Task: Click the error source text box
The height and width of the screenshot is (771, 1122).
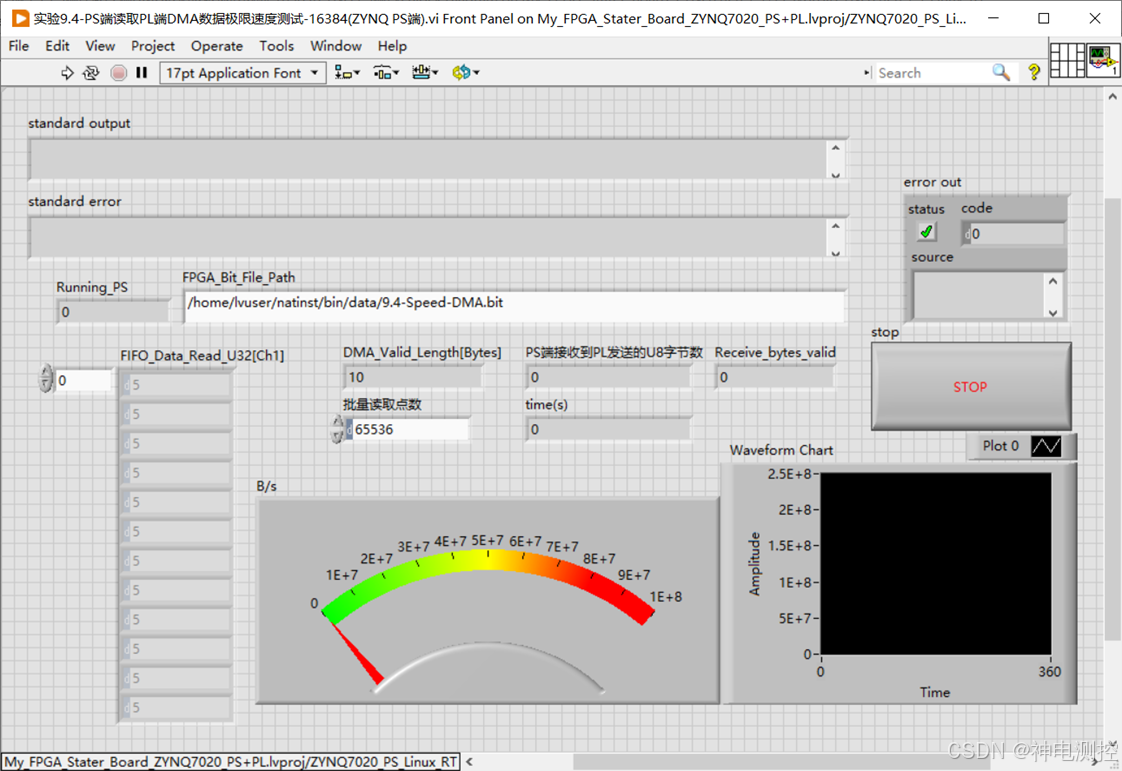Action: tap(979, 296)
